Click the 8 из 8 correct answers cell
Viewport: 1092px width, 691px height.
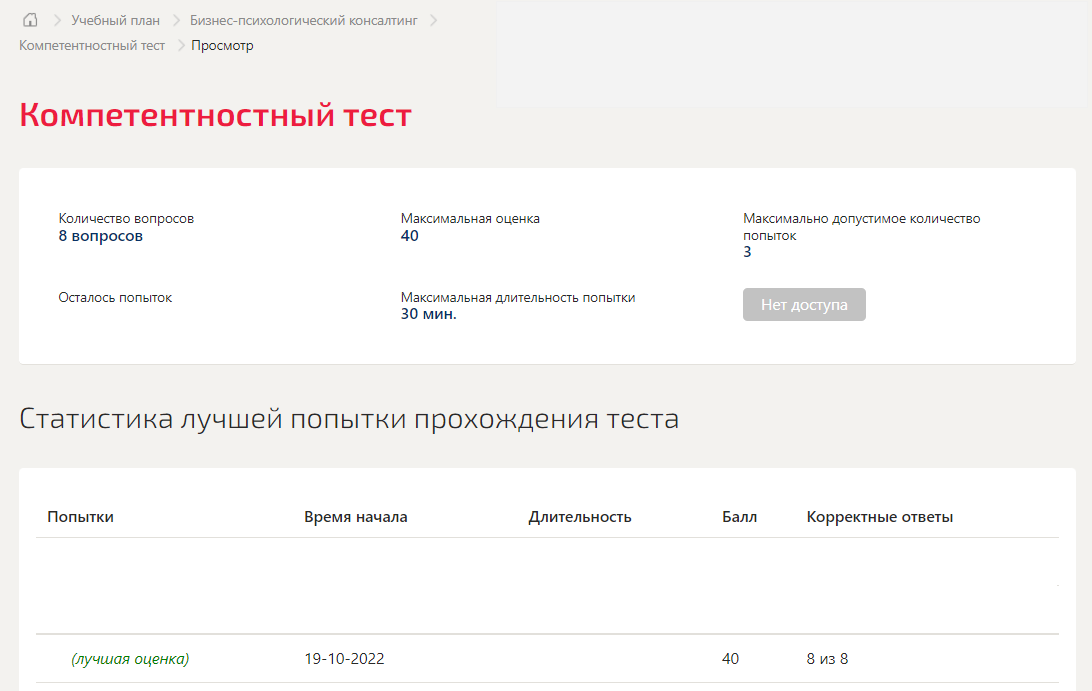(827, 658)
